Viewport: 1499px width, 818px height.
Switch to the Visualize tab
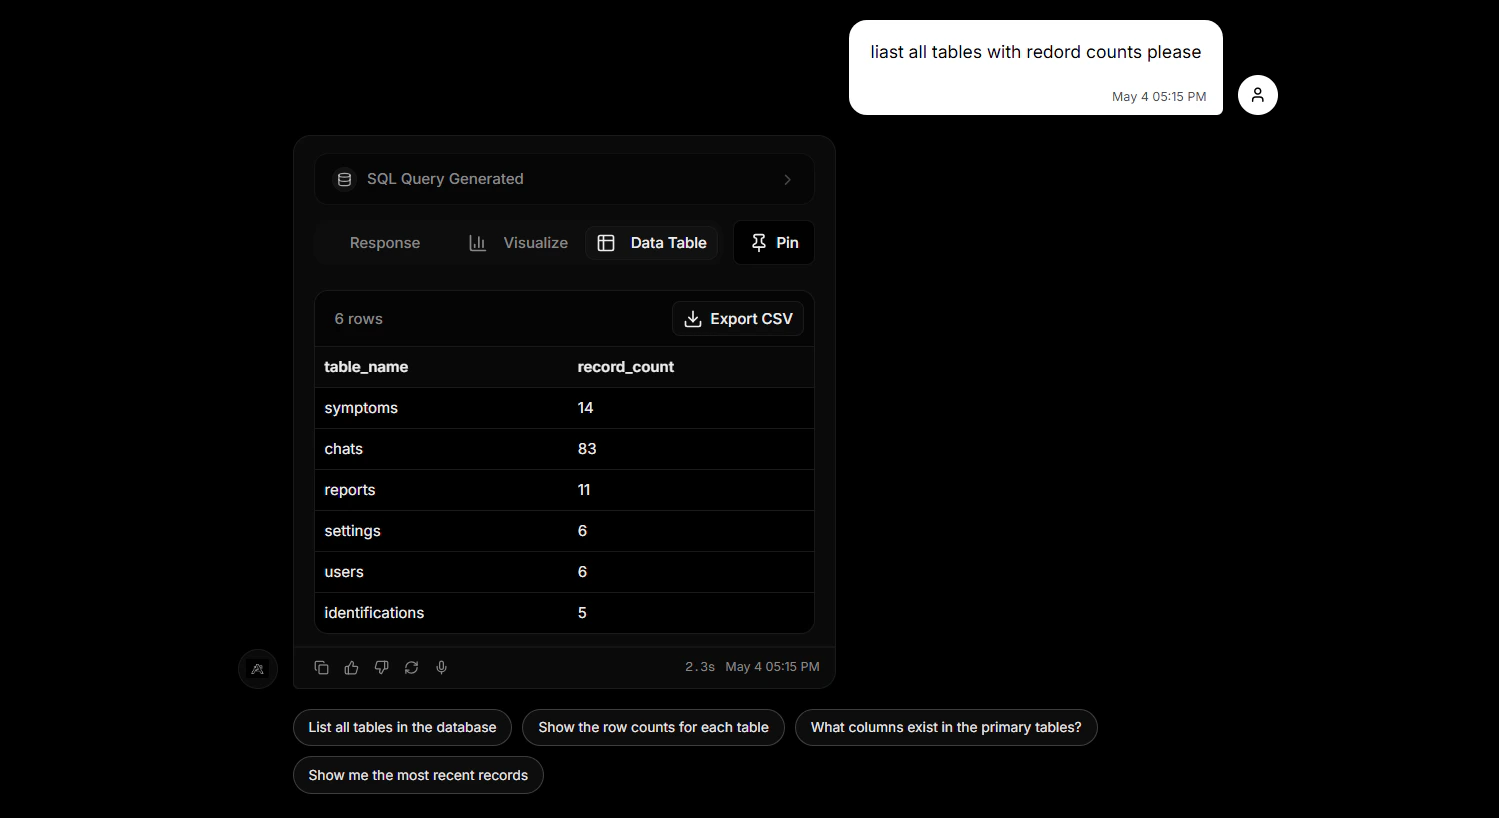[518, 243]
